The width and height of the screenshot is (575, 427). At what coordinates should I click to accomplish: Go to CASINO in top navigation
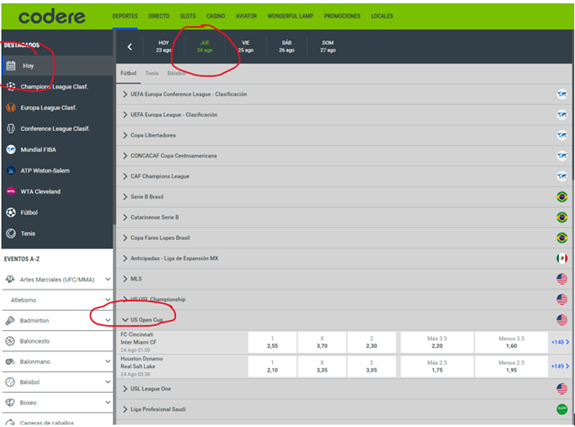point(216,16)
